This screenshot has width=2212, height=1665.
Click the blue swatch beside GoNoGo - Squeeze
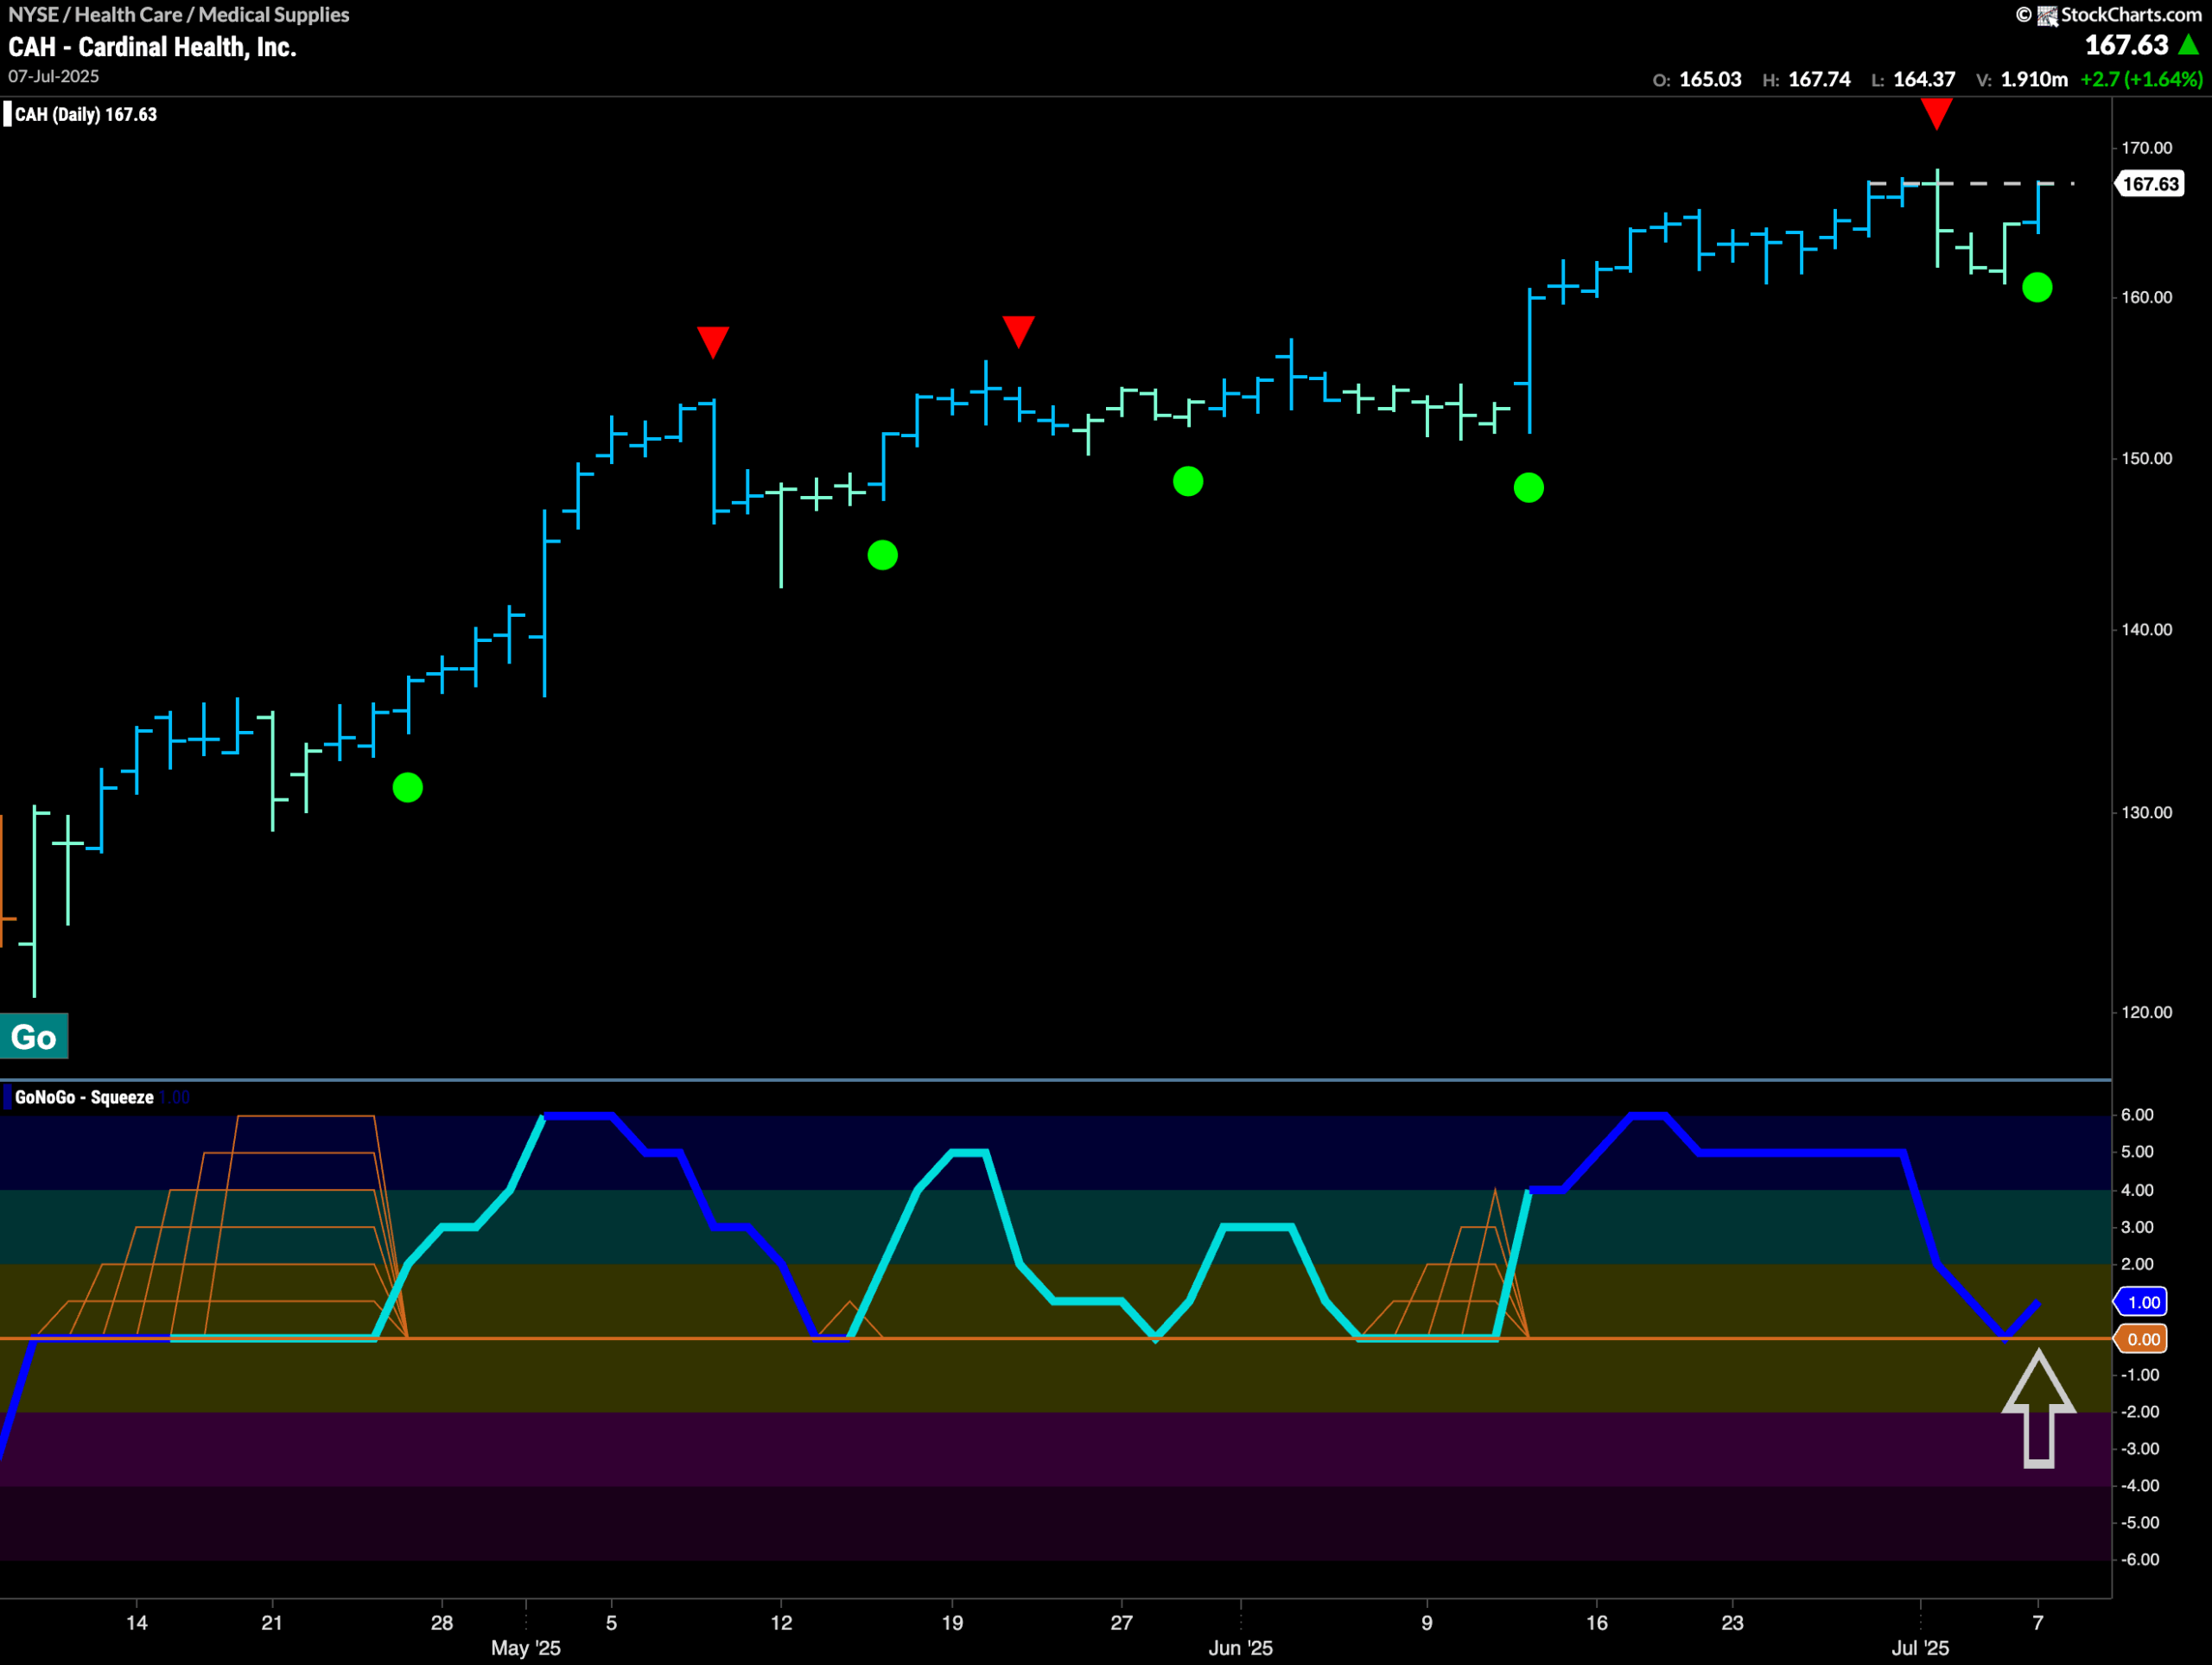7,1097
